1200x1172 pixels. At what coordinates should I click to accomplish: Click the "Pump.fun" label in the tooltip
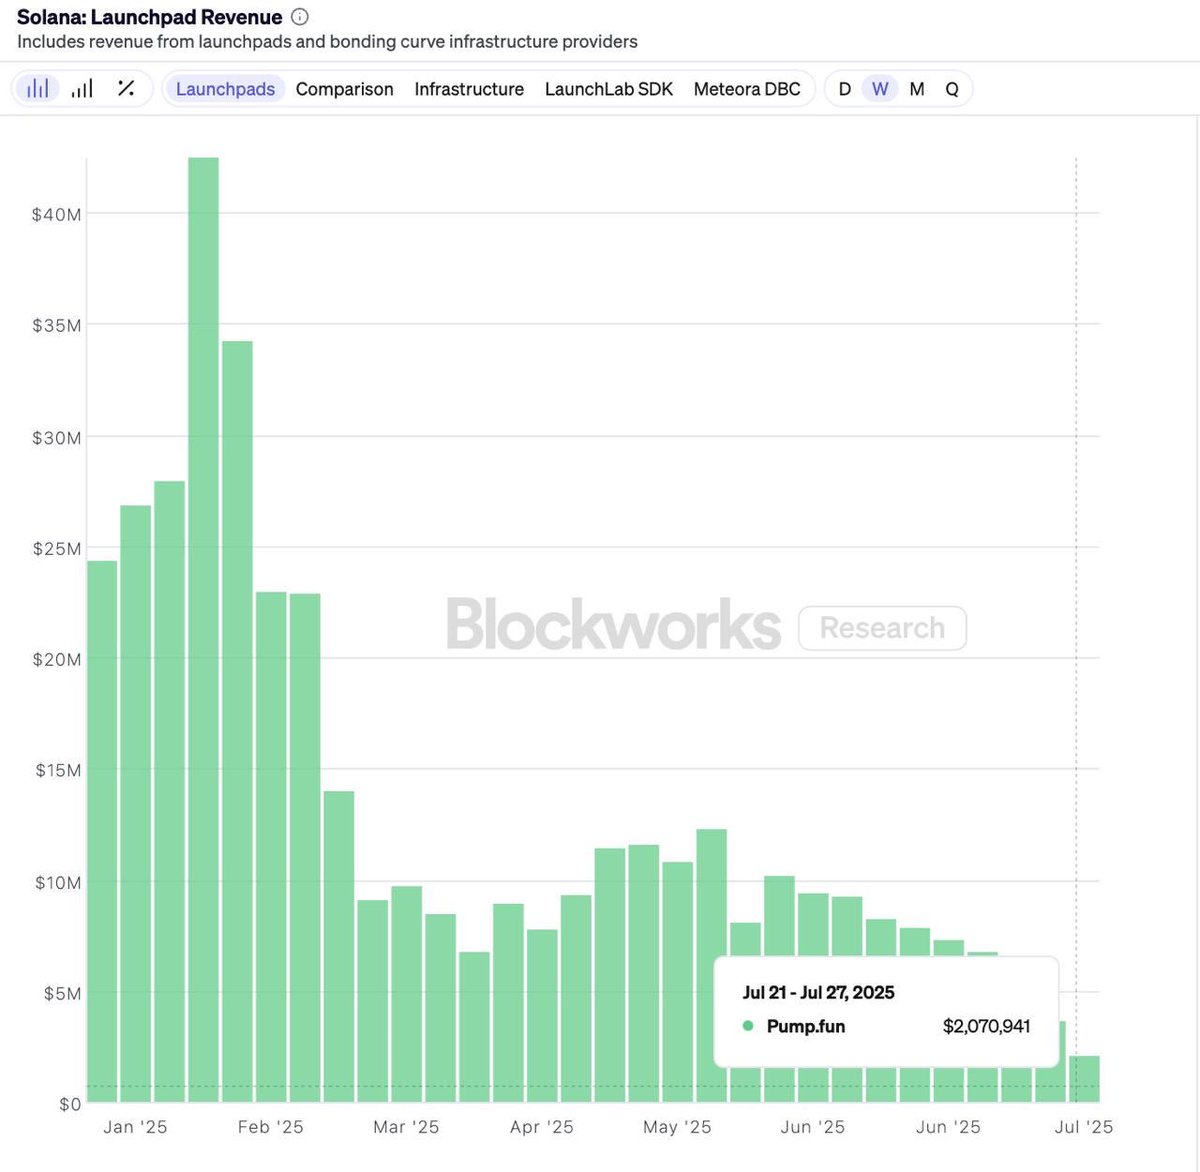[806, 1026]
